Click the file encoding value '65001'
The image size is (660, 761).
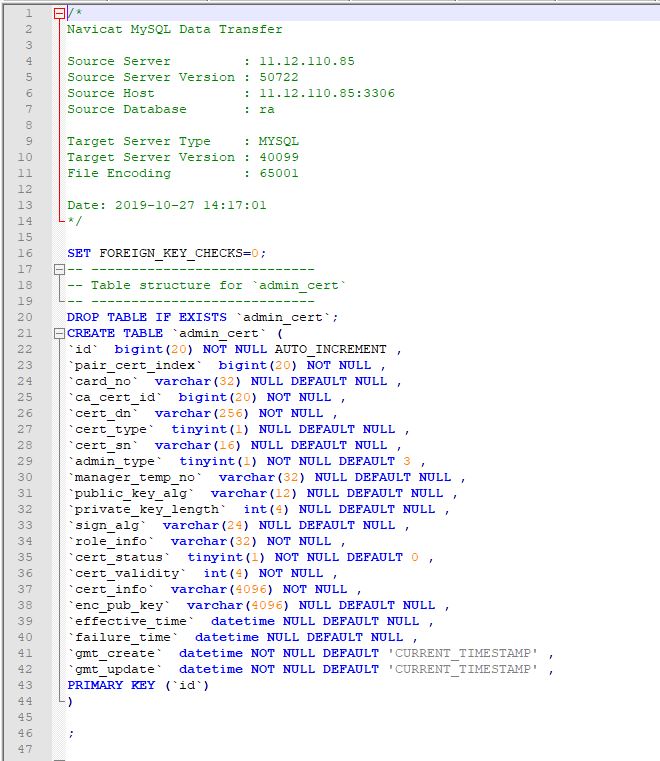pos(279,173)
